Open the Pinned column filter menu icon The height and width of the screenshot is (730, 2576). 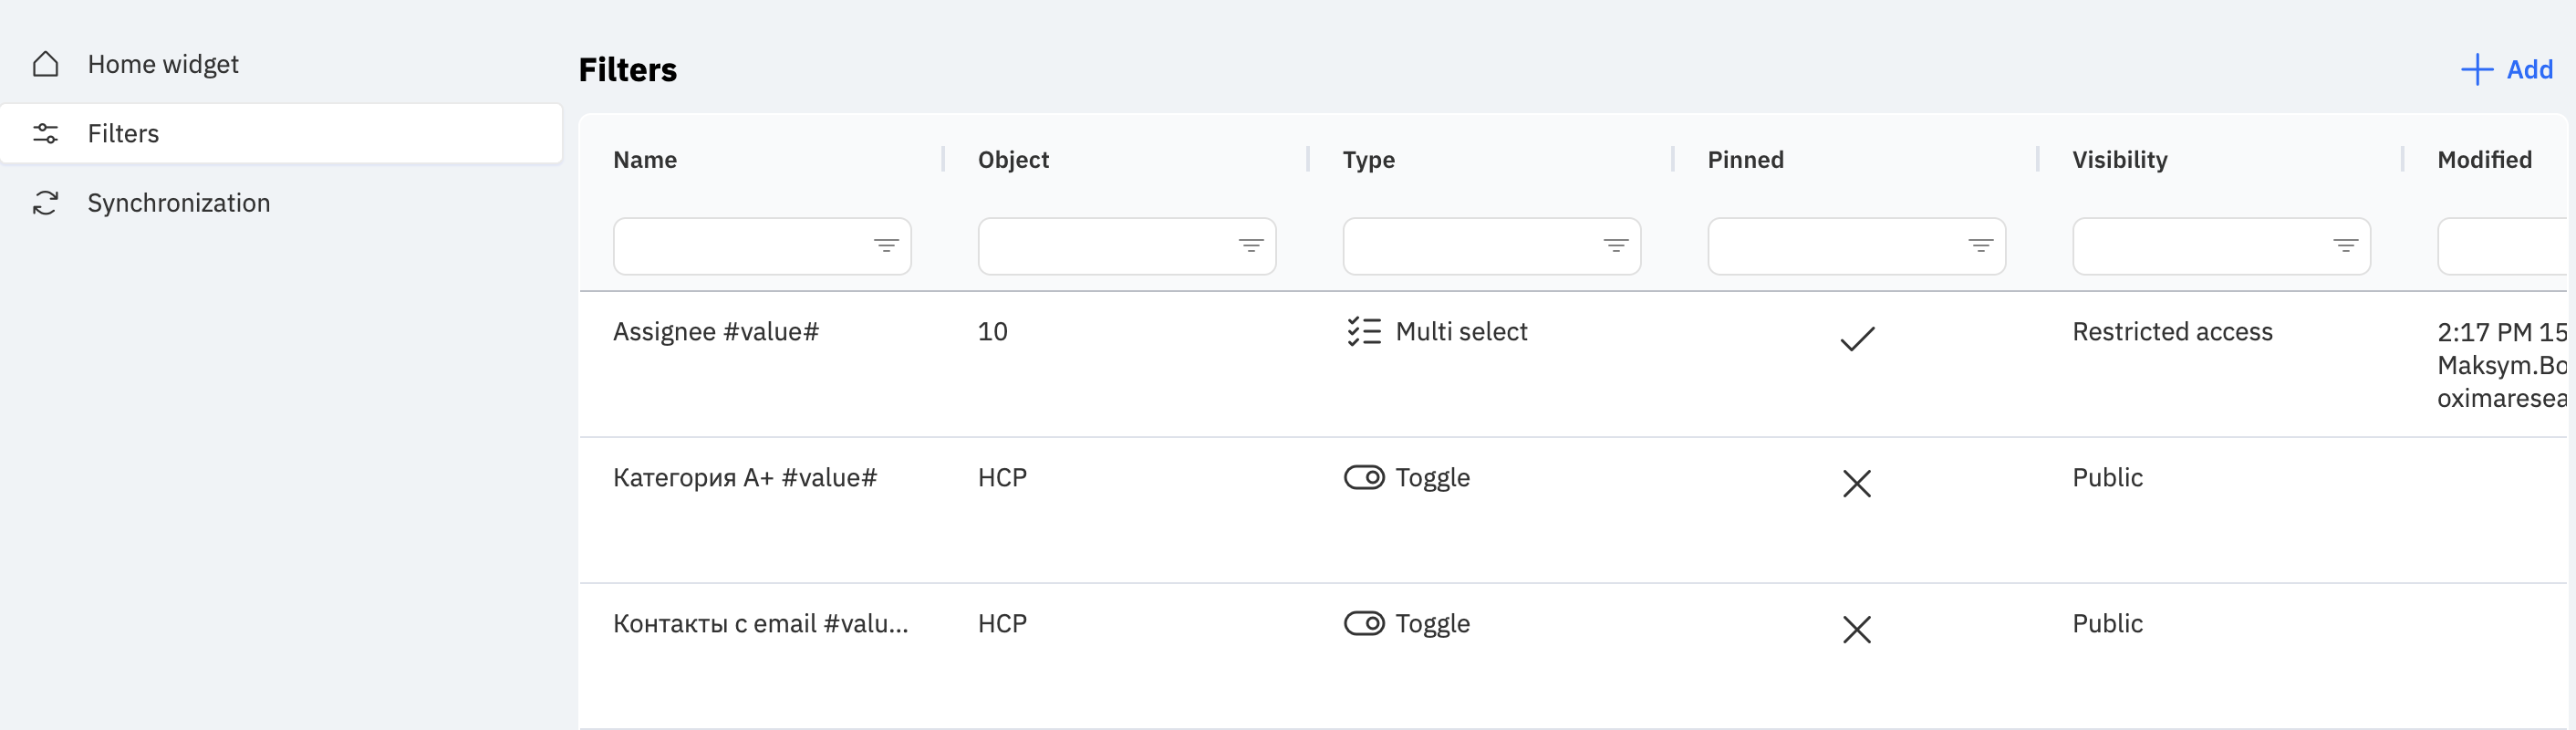click(x=1981, y=246)
